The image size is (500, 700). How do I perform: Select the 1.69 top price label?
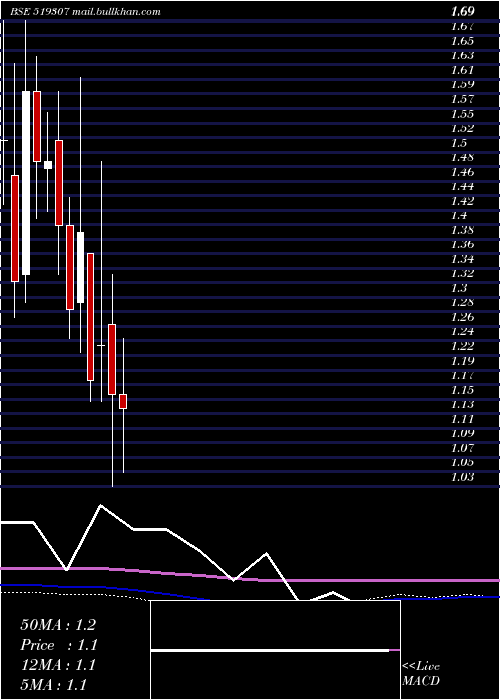click(462, 12)
